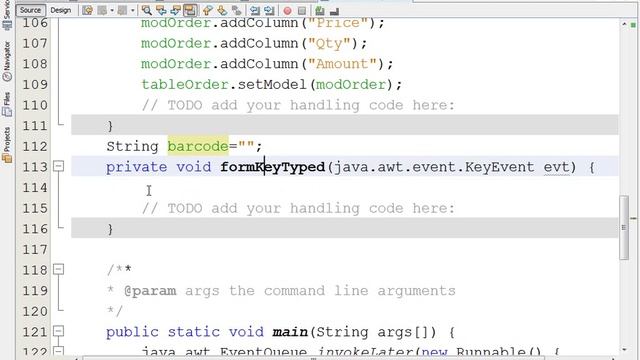640x360 pixels.
Task: Collapse the main method fold at line 121
Action: (x=59, y=331)
